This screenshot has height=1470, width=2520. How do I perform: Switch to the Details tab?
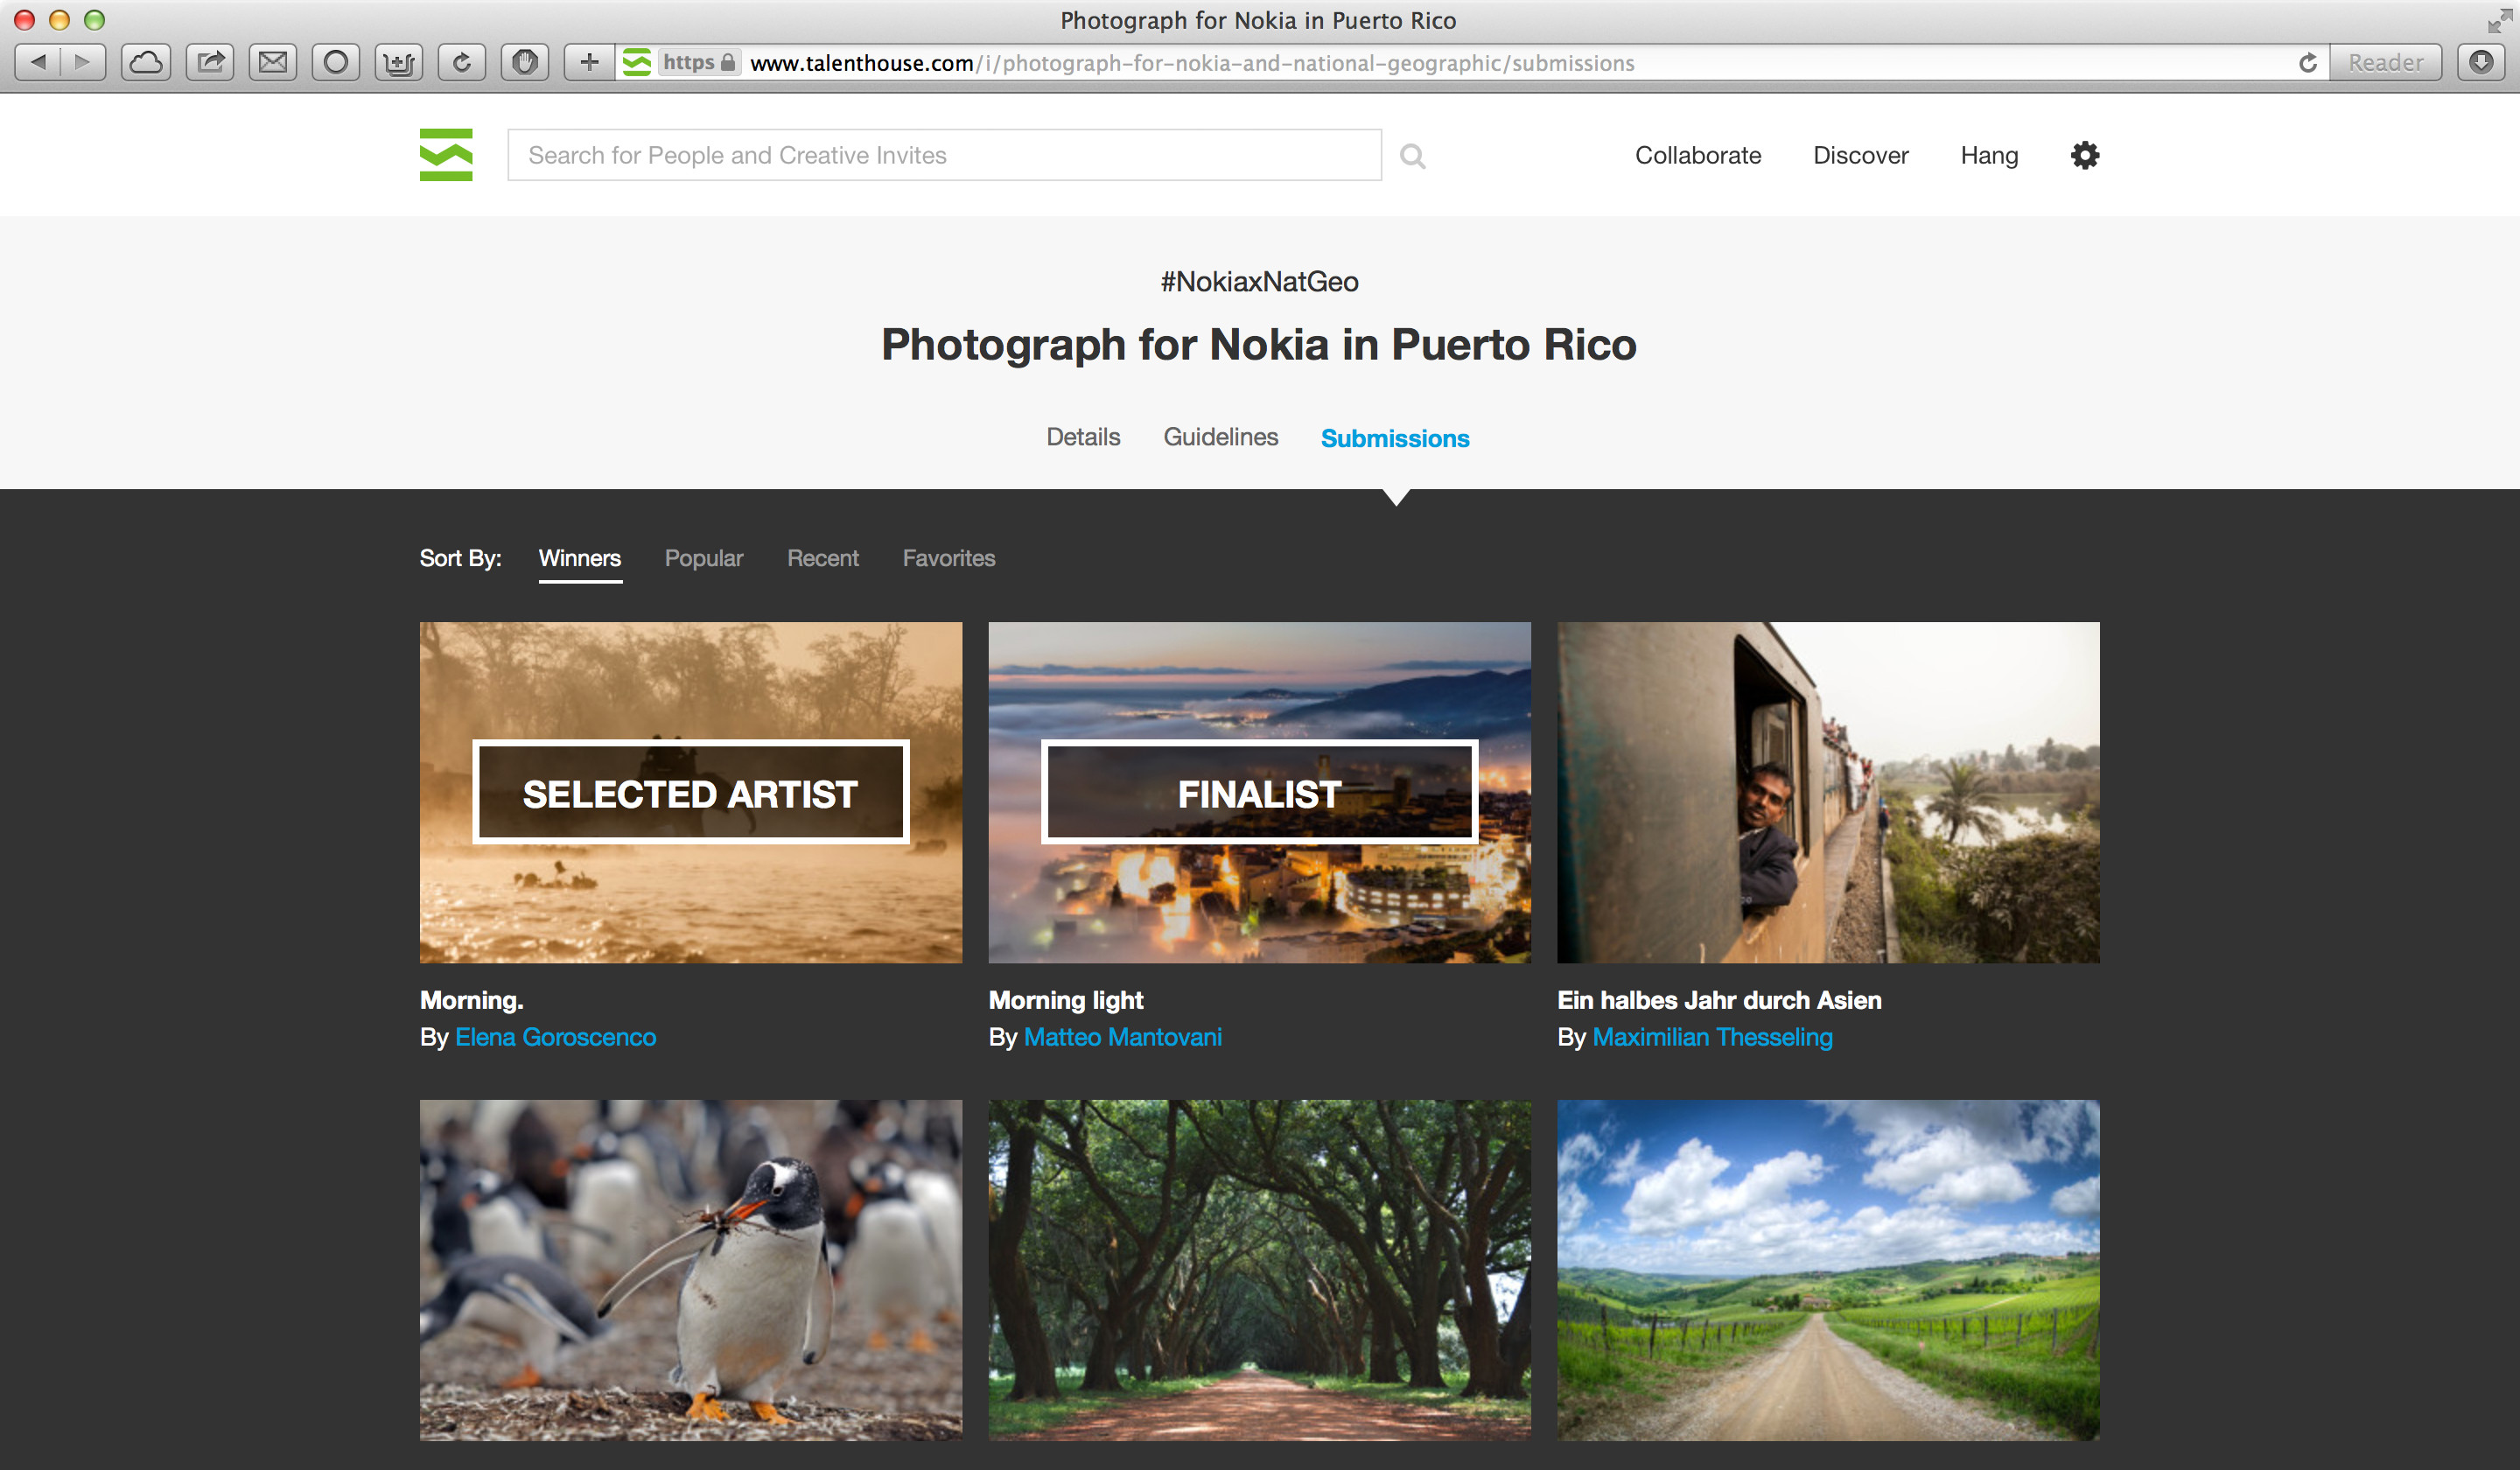click(x=1083, y=437)
